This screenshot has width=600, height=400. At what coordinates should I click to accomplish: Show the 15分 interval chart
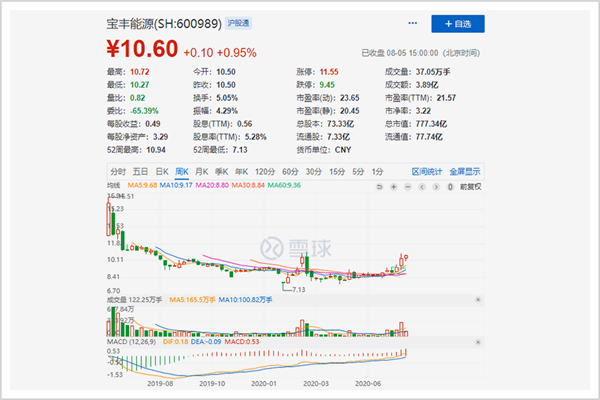coord(337,171)
